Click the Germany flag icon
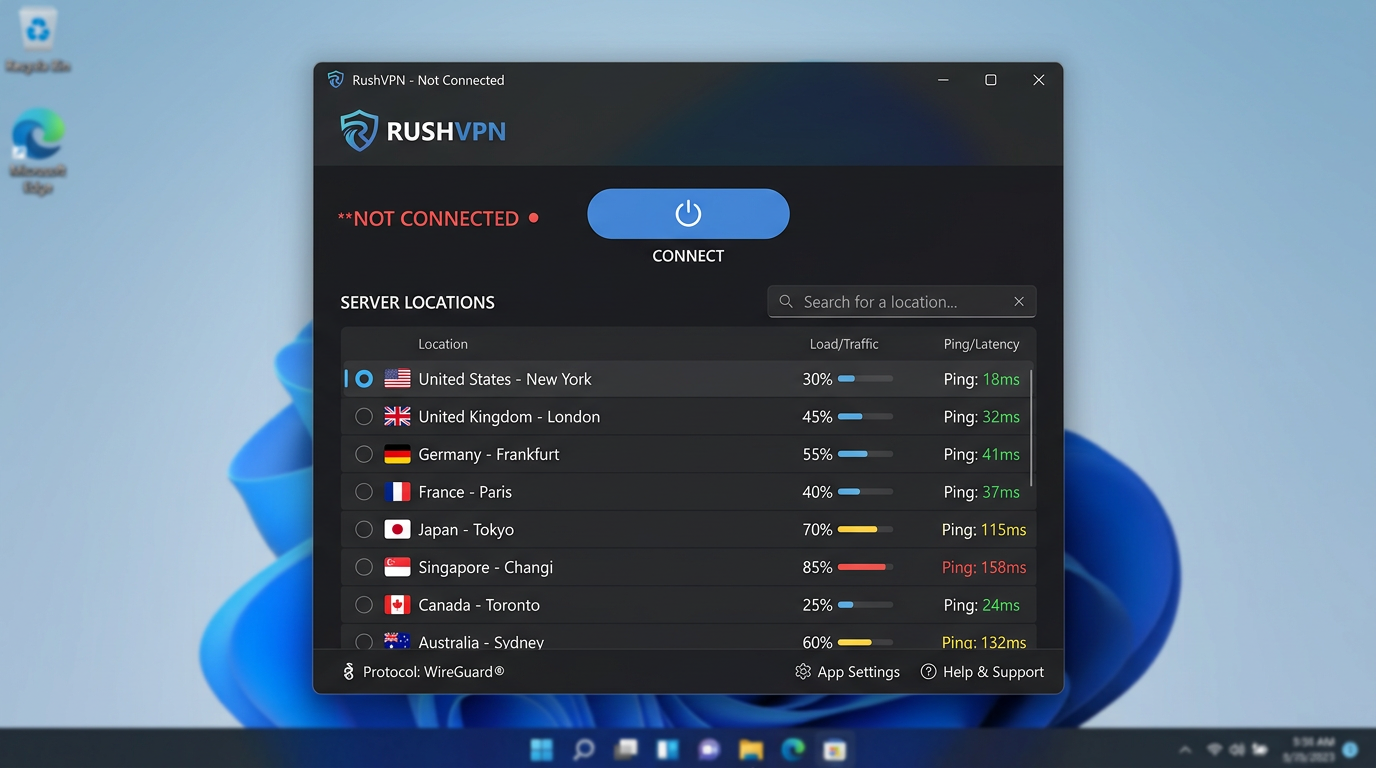 (397, 454)
